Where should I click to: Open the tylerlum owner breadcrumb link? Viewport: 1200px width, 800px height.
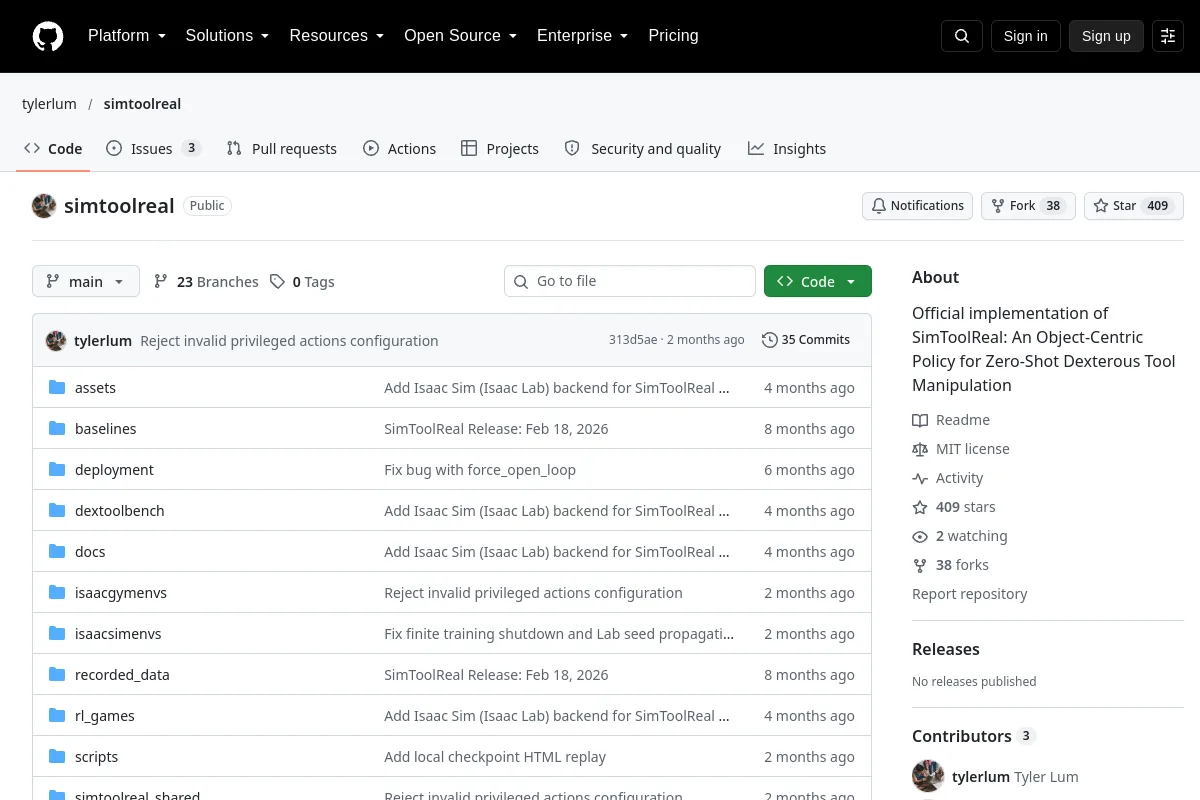[49, 104]
